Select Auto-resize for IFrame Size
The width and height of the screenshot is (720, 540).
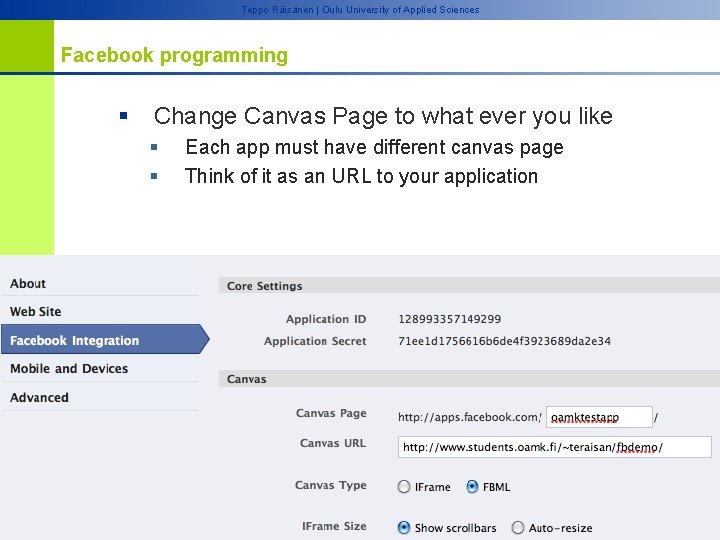[x=518, y=528]
